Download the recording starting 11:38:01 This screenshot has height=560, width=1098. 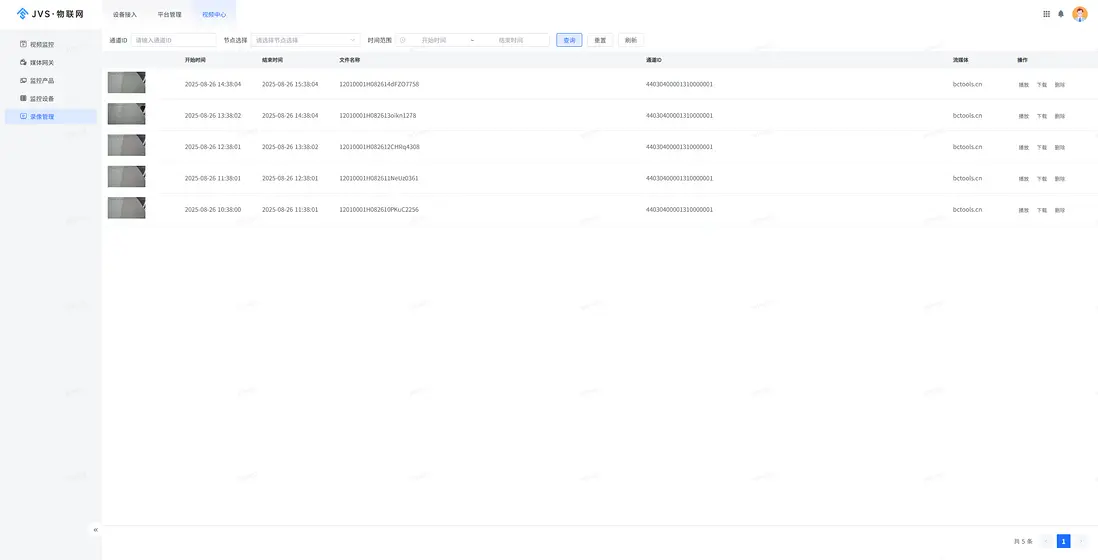tap(1042, 179)
